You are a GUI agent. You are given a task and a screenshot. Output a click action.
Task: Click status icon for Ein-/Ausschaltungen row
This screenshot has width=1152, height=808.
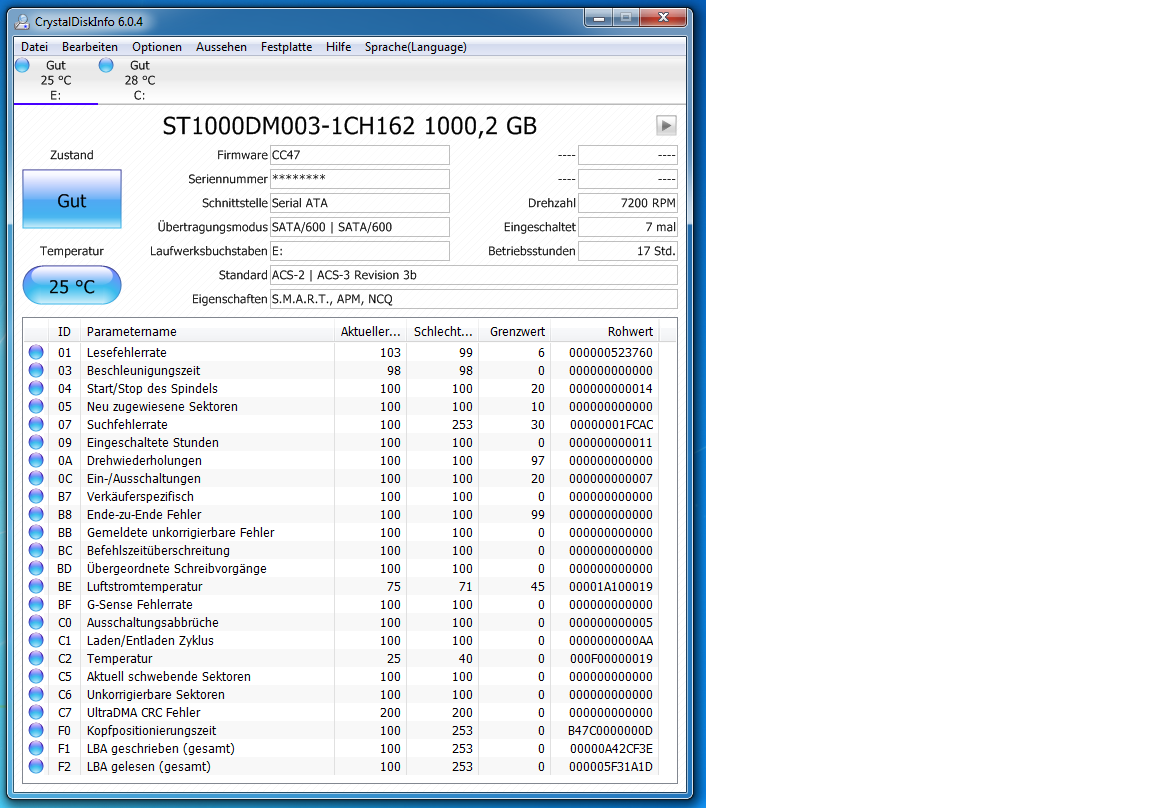click(x=36, y=478)
